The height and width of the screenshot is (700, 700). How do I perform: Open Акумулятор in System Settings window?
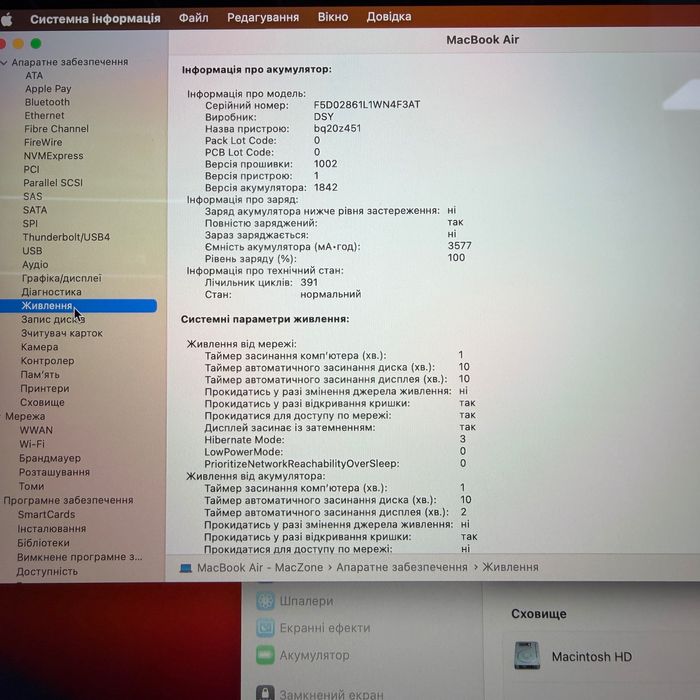click(x=303, y=655)
